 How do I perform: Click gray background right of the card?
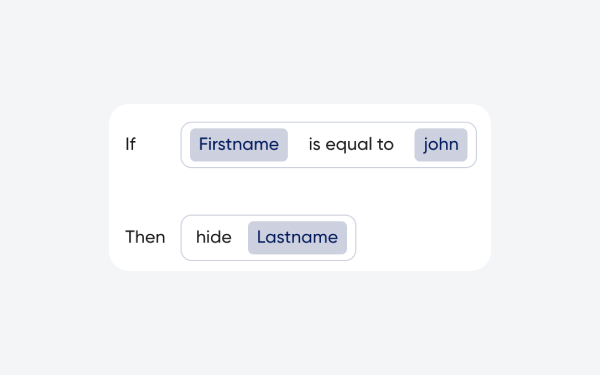[x=546, y=188]
